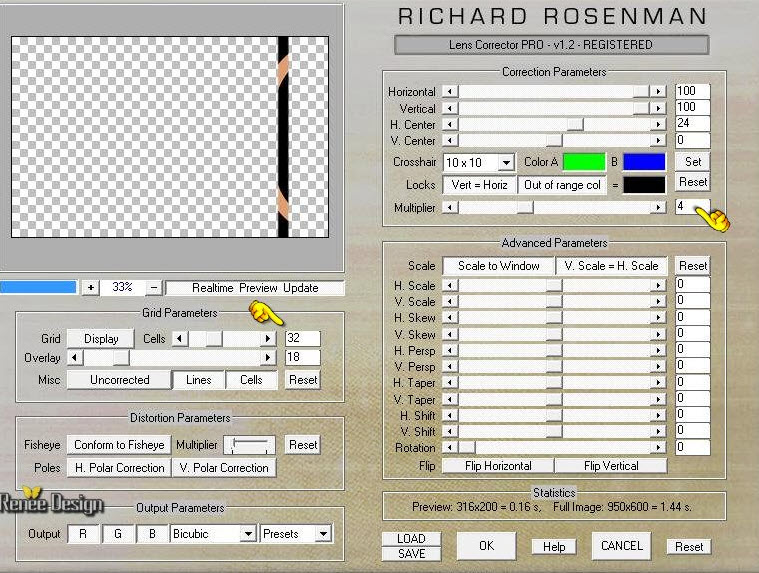The image size is (759, 573).
Task: Toggle H. Polar Correction
Action: tap(119, 467)
